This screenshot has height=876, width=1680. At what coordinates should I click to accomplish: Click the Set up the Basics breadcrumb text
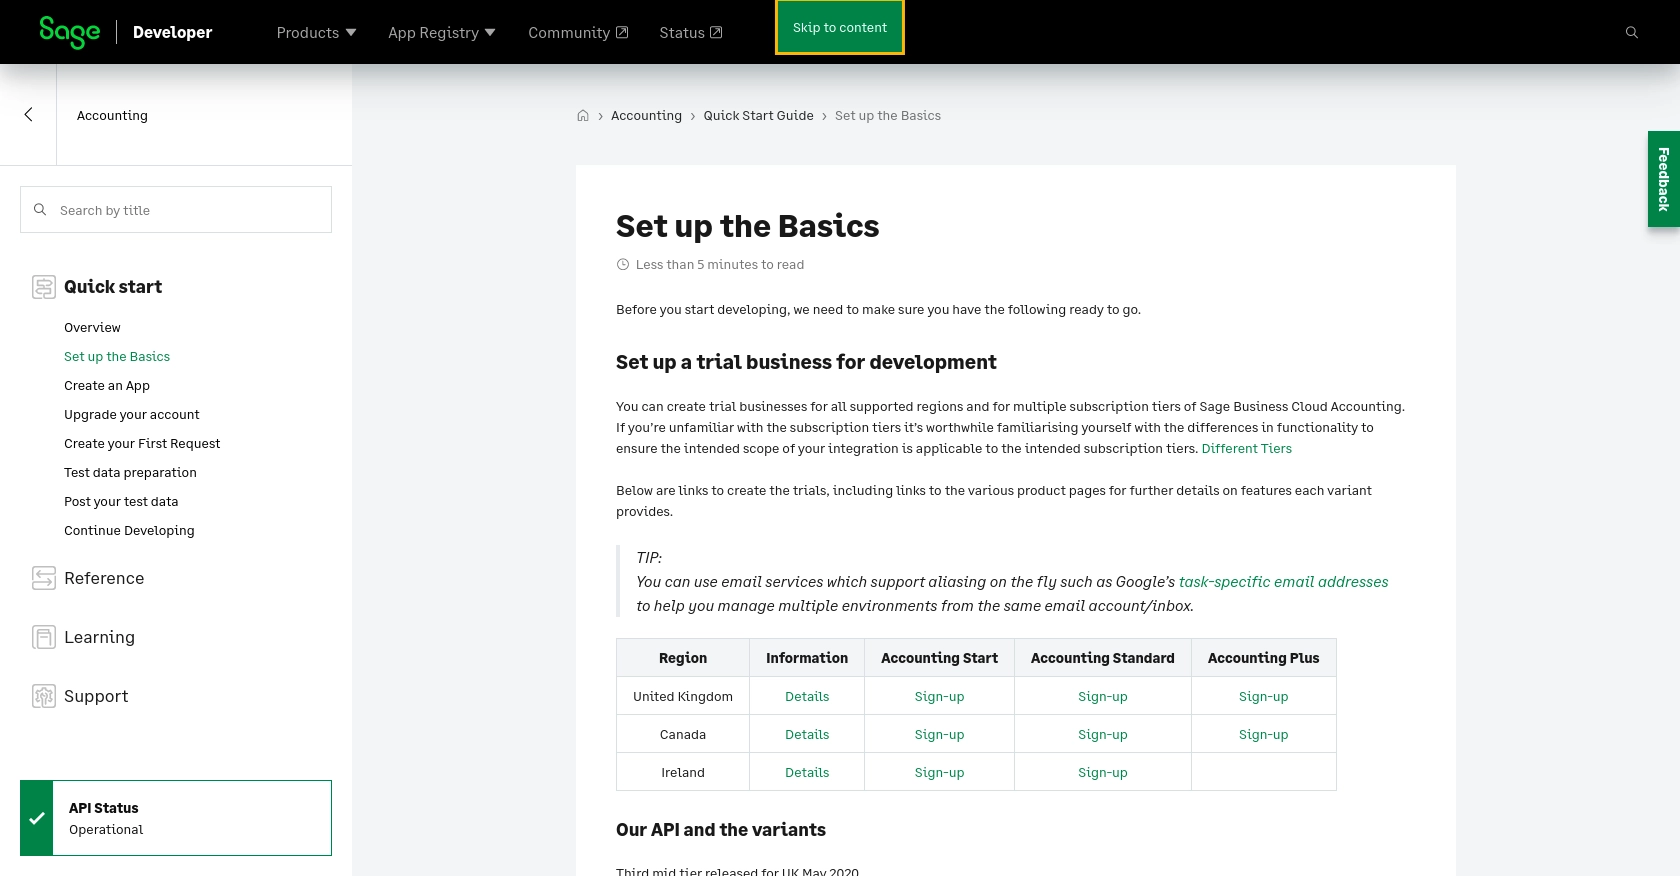tap(888, 116)
